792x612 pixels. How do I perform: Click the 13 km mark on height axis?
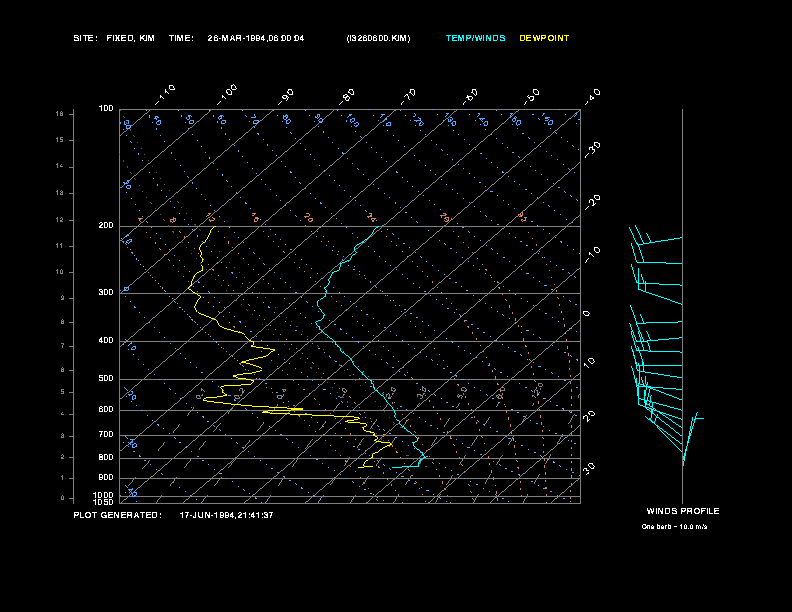click(x=60, y=193)
